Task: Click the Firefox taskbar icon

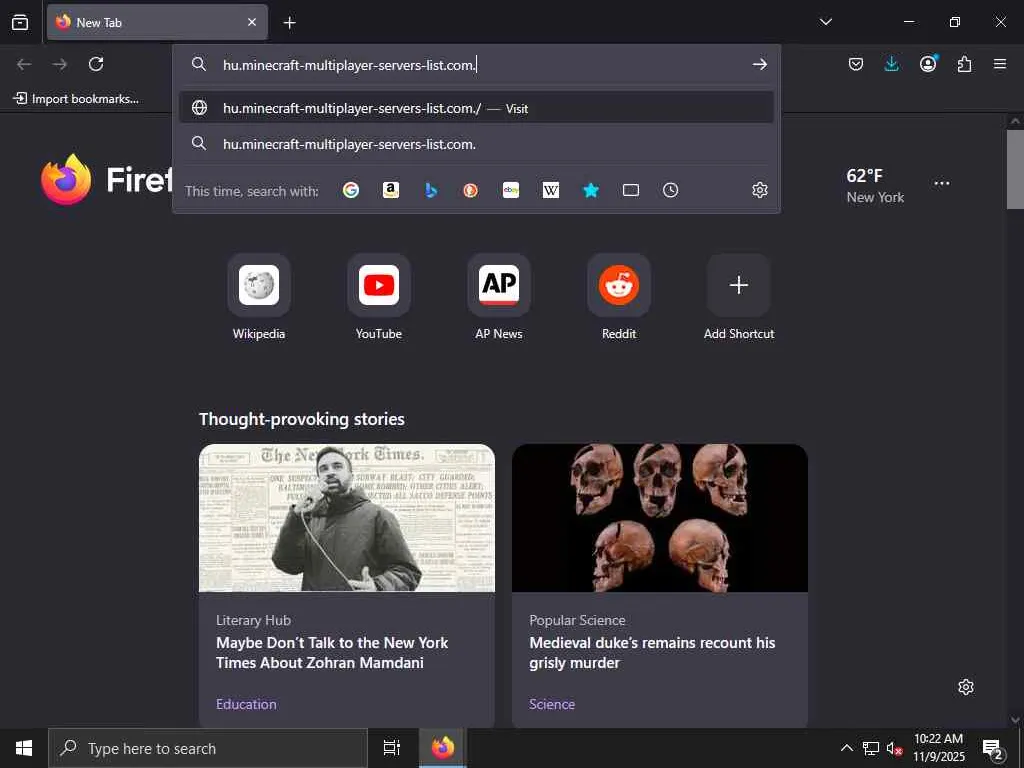Action: pyautogui.click(x=442, y=748)
